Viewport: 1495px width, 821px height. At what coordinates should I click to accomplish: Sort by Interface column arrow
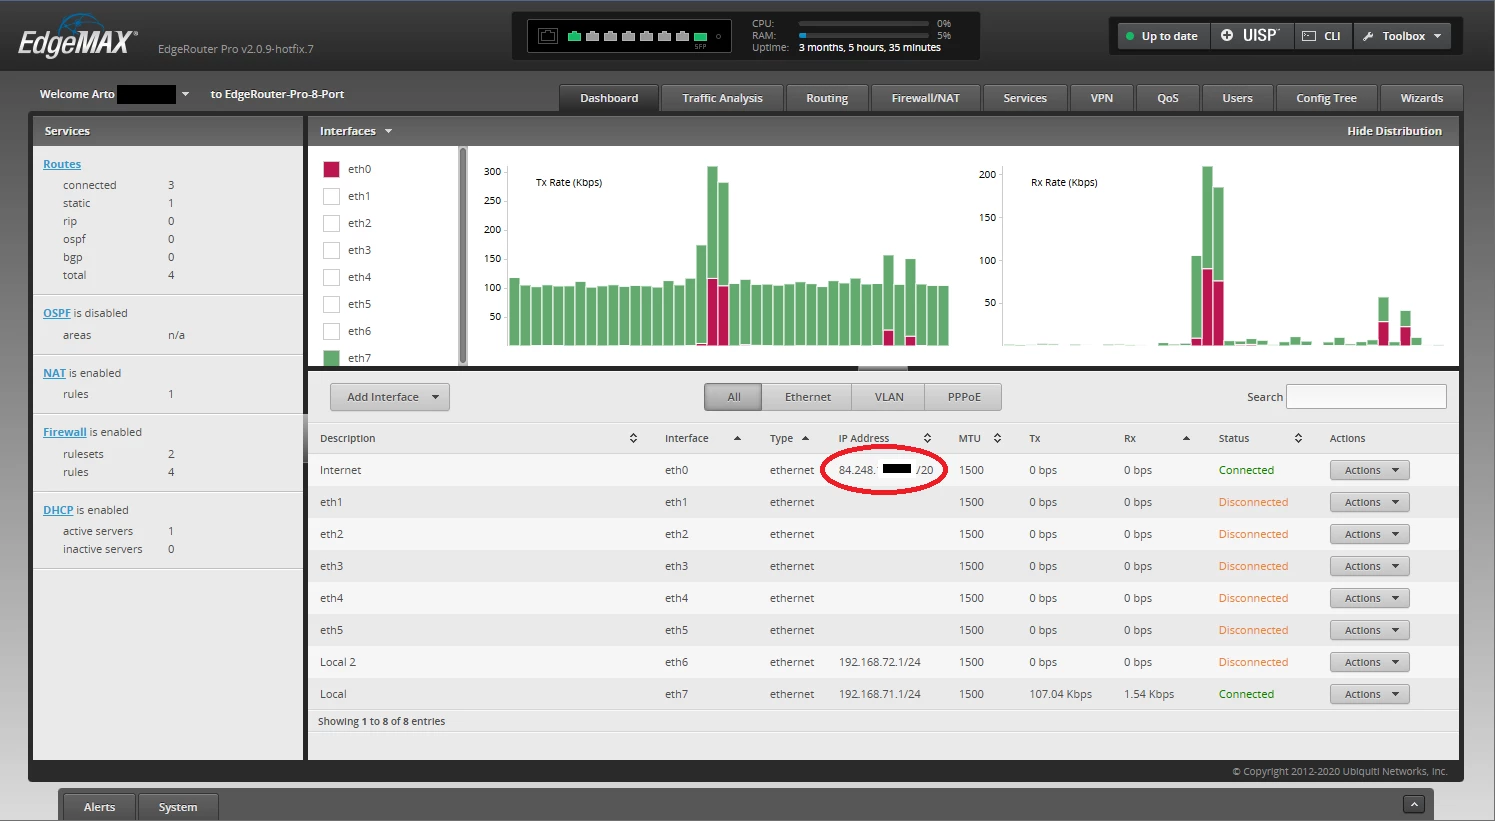(x=737, y=438)
